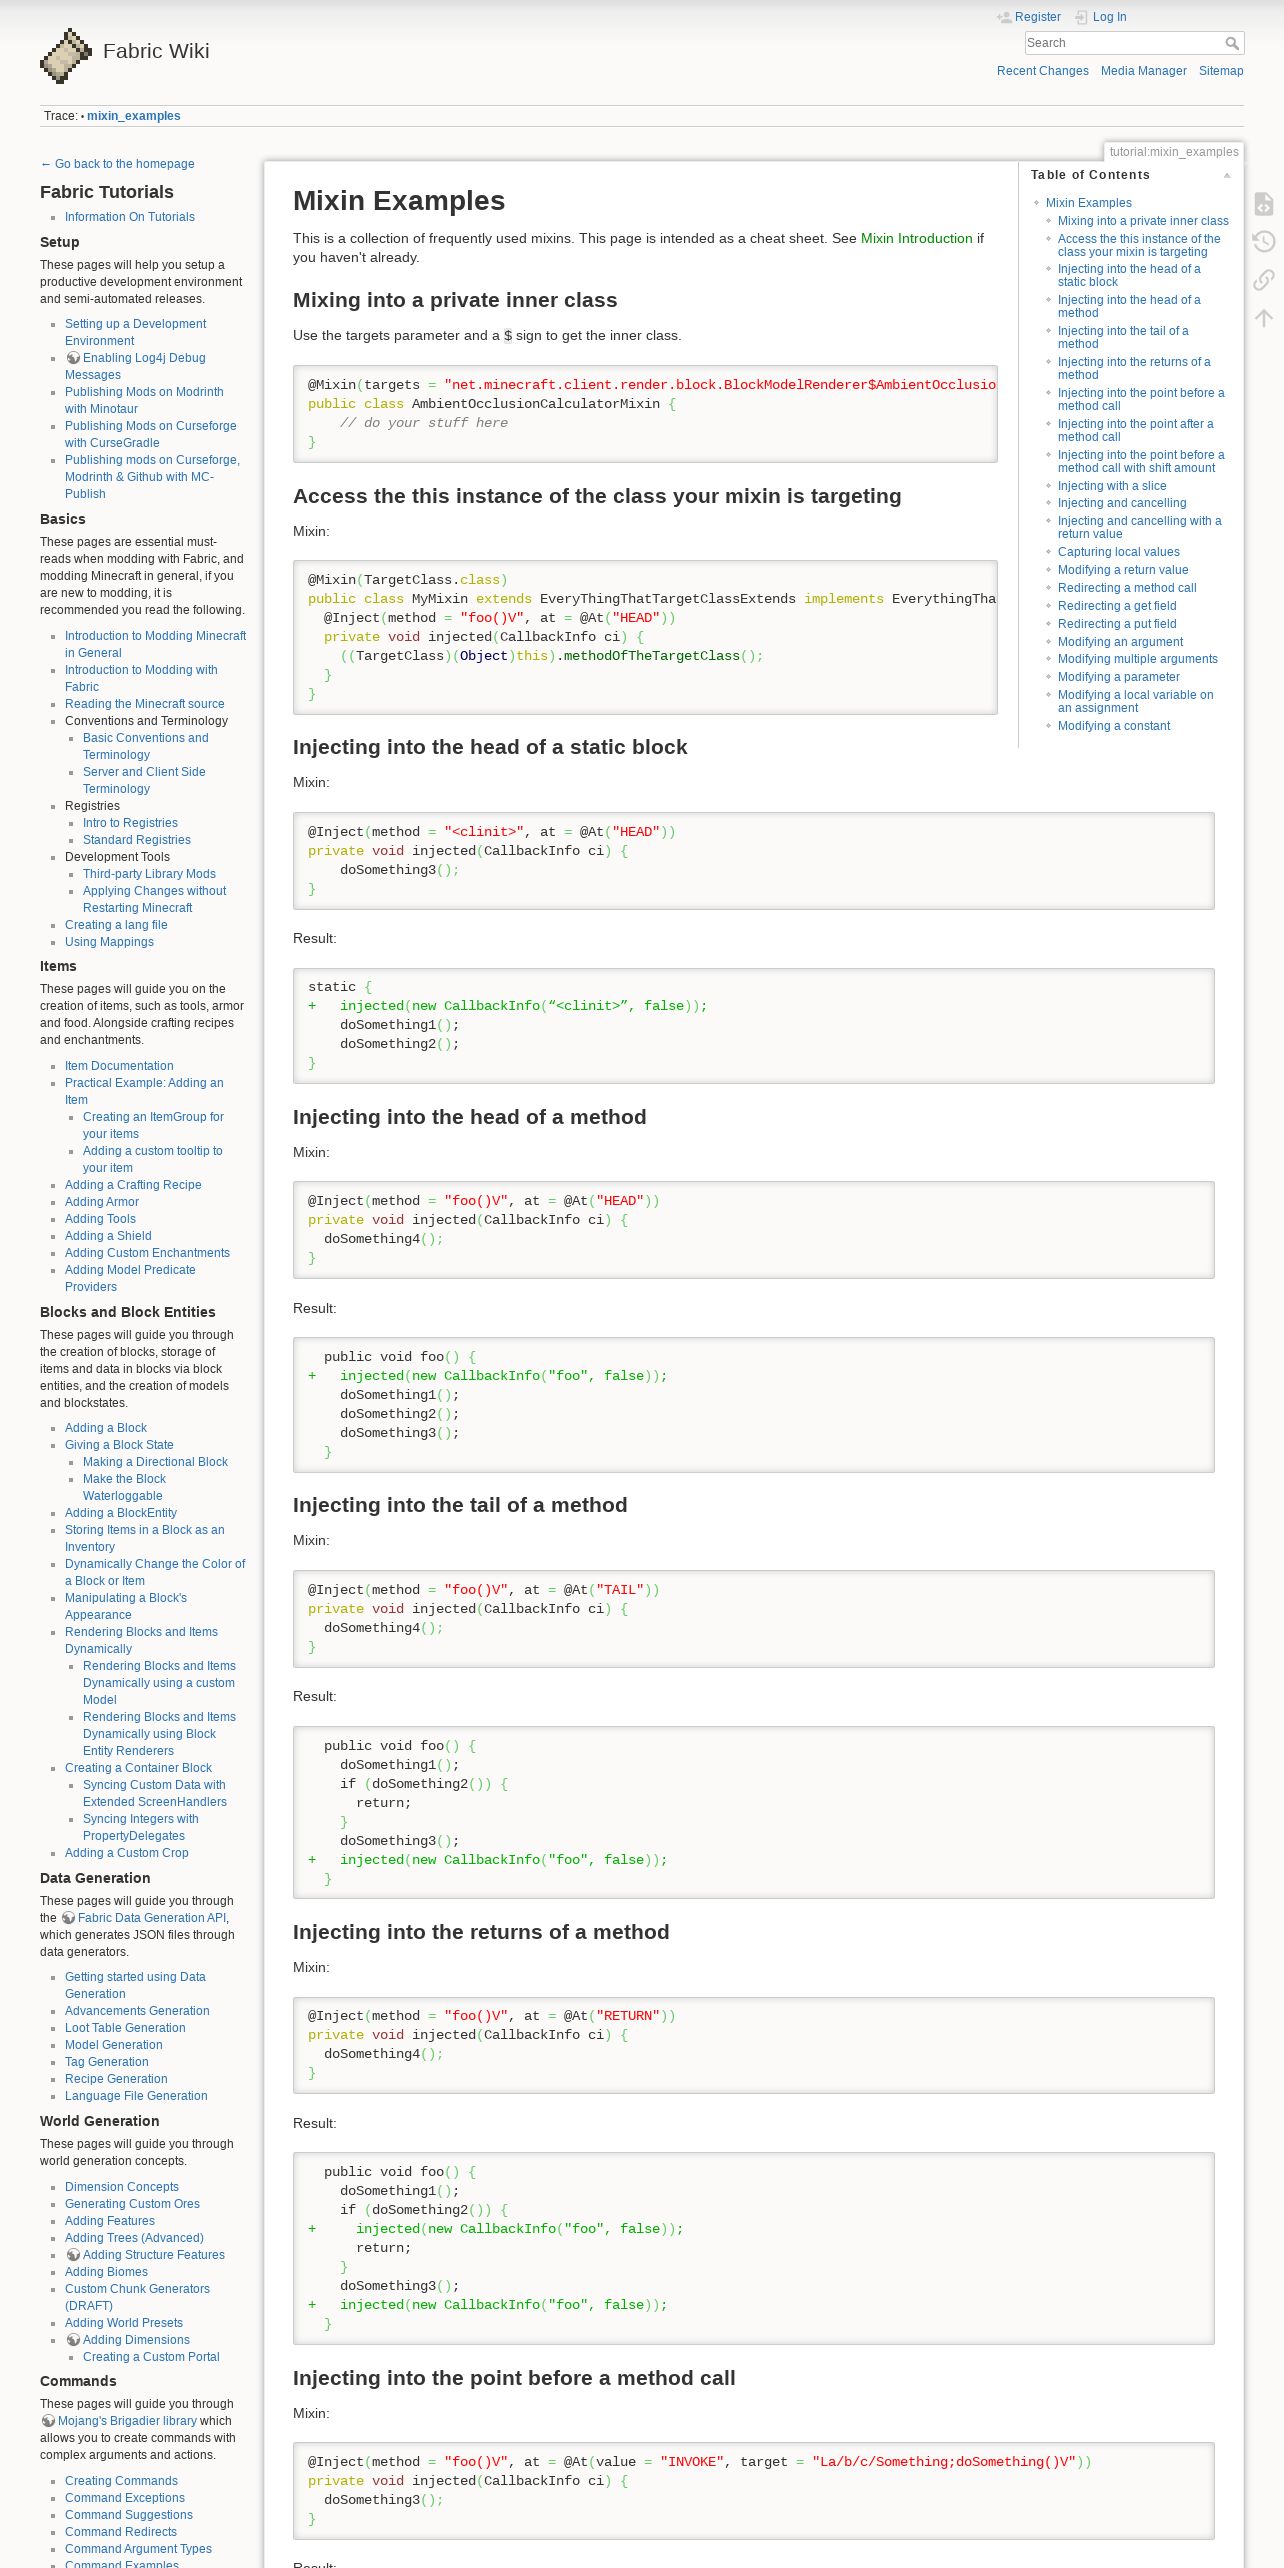Jump to Modifying an argument
Screen dimensions: 1284x2568
tap(1120, 642)
